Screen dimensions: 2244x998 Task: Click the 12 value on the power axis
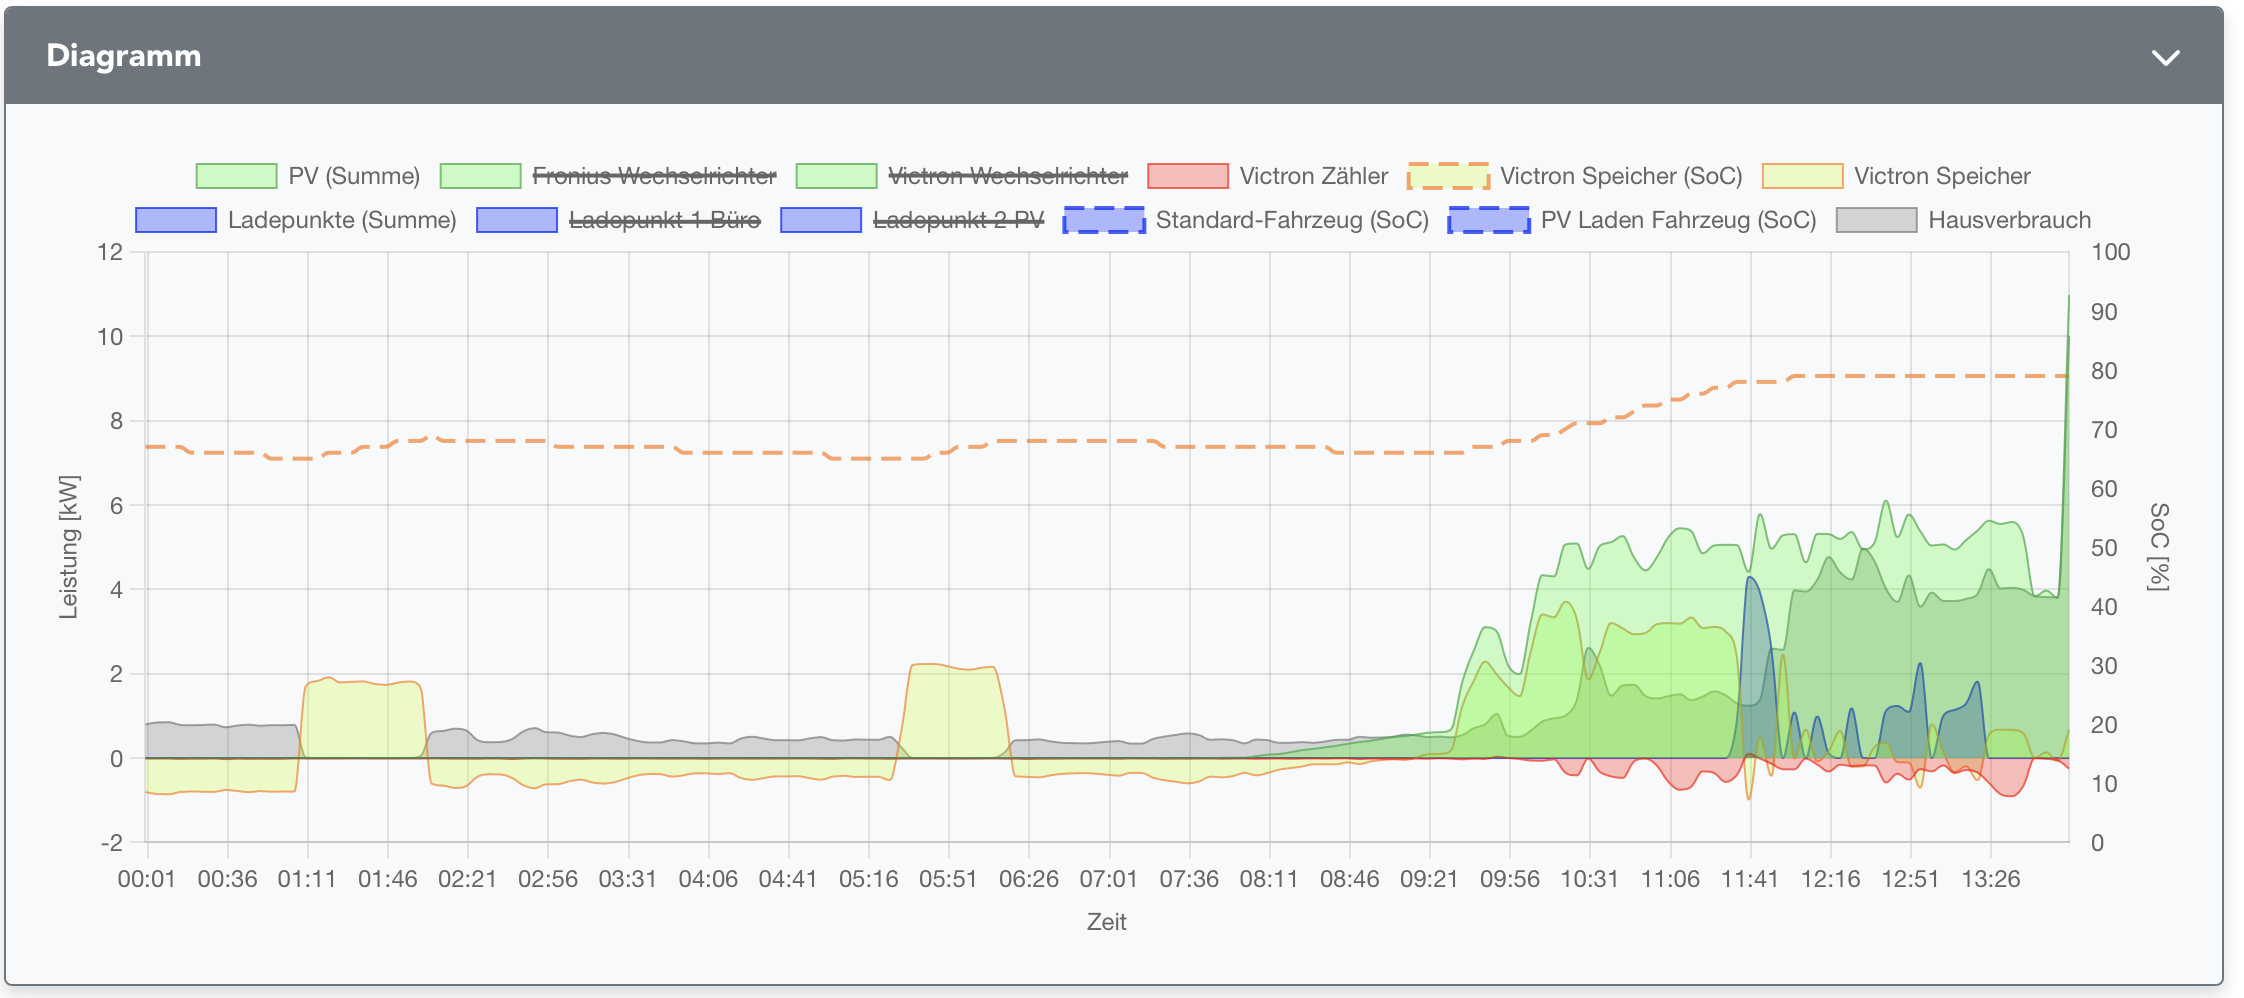point(110,252)
